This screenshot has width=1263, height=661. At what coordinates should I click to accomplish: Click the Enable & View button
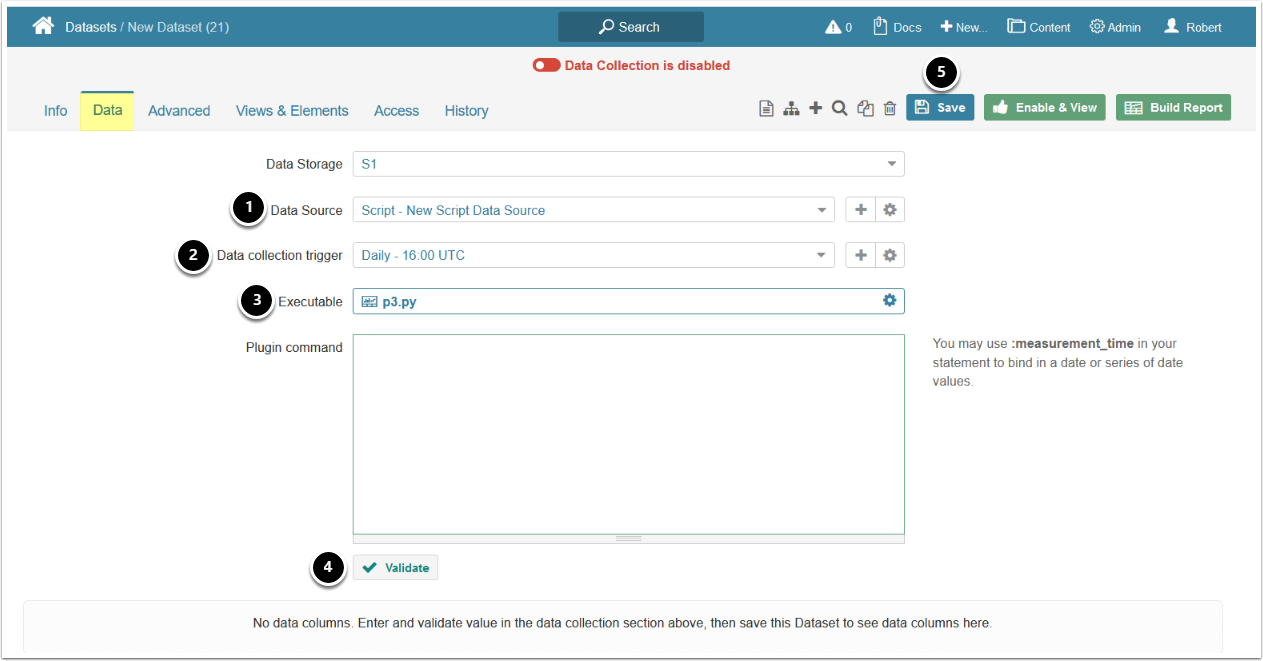pyautogui.click(x=1044, y=107)
